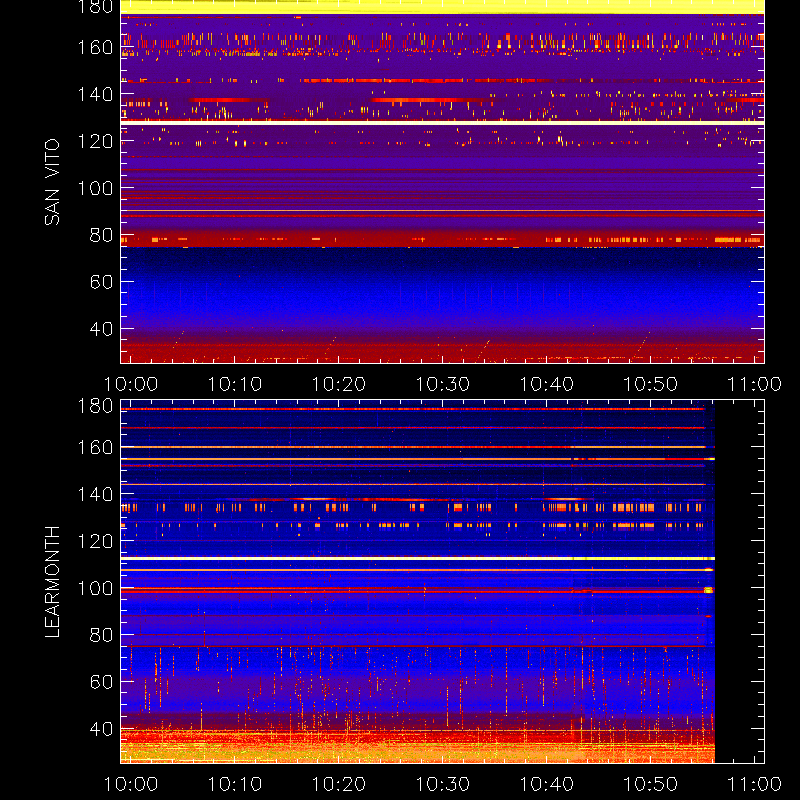The image size is (800, 800).
Task: Click 11:00 time label under SAN VITO plot
Action: click(754, 384)
